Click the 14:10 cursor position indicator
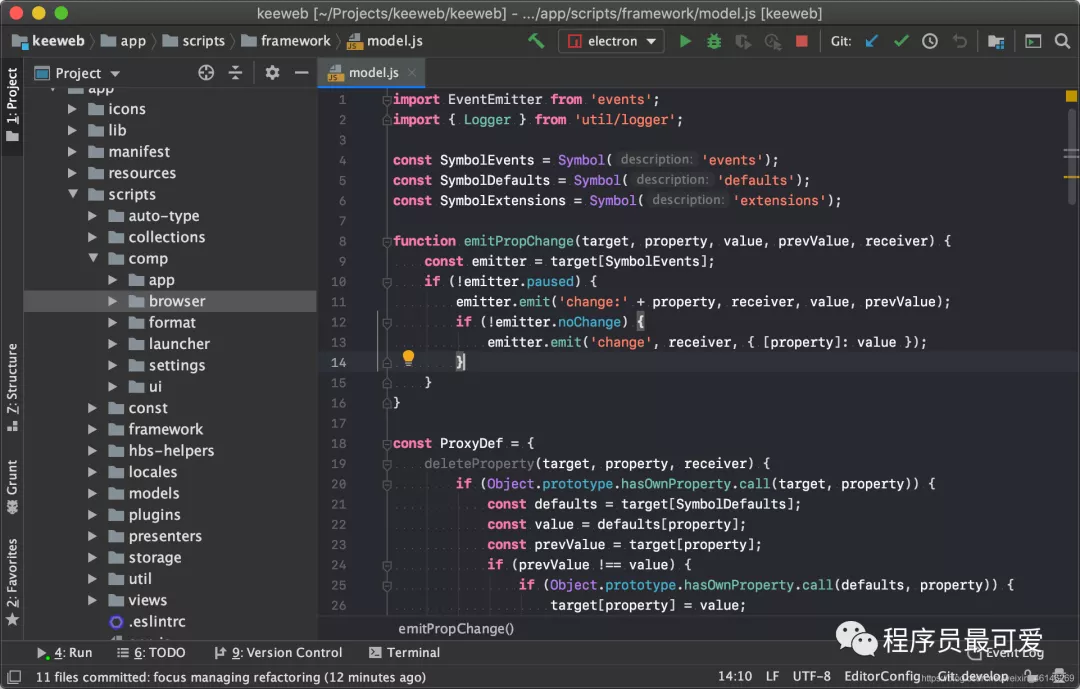This screenshot has width=1080, height=689. (735, 676)
